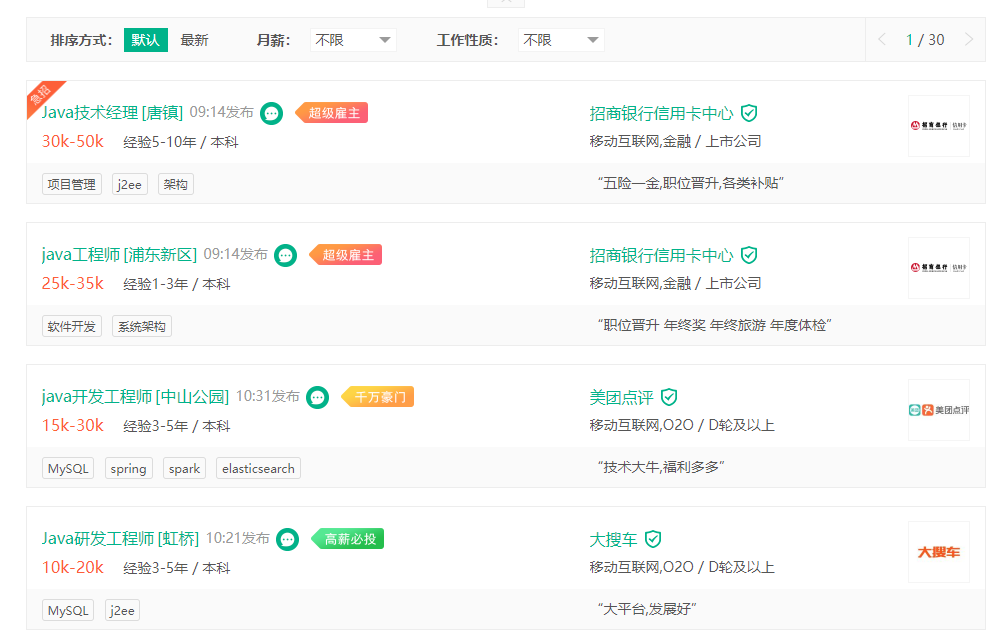The image size is (1004, 640).
Task: Open java开发工程师 [中山公园] job posting
Action: (135, 397)
